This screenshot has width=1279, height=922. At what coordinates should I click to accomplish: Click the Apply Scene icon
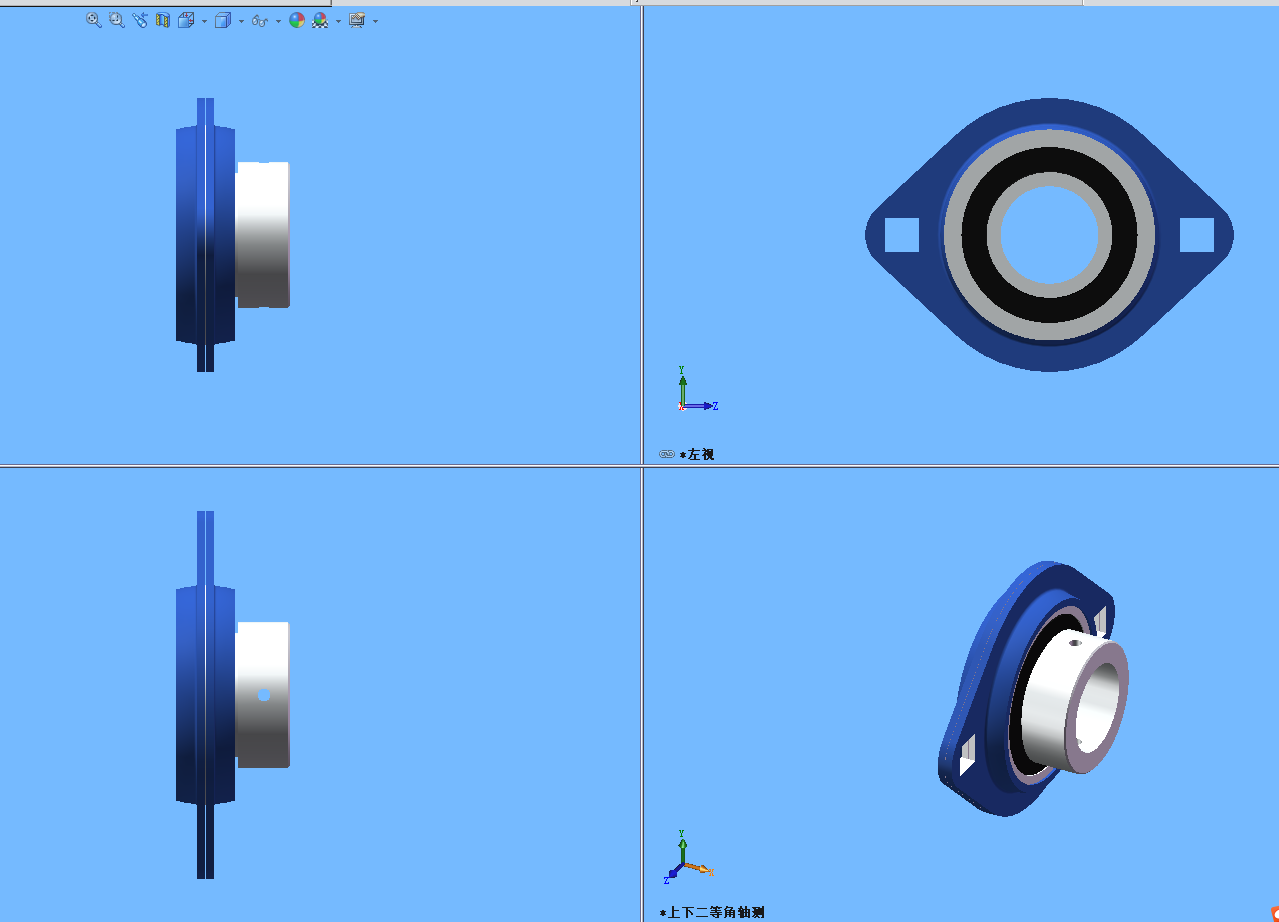[x=320, y=20]
